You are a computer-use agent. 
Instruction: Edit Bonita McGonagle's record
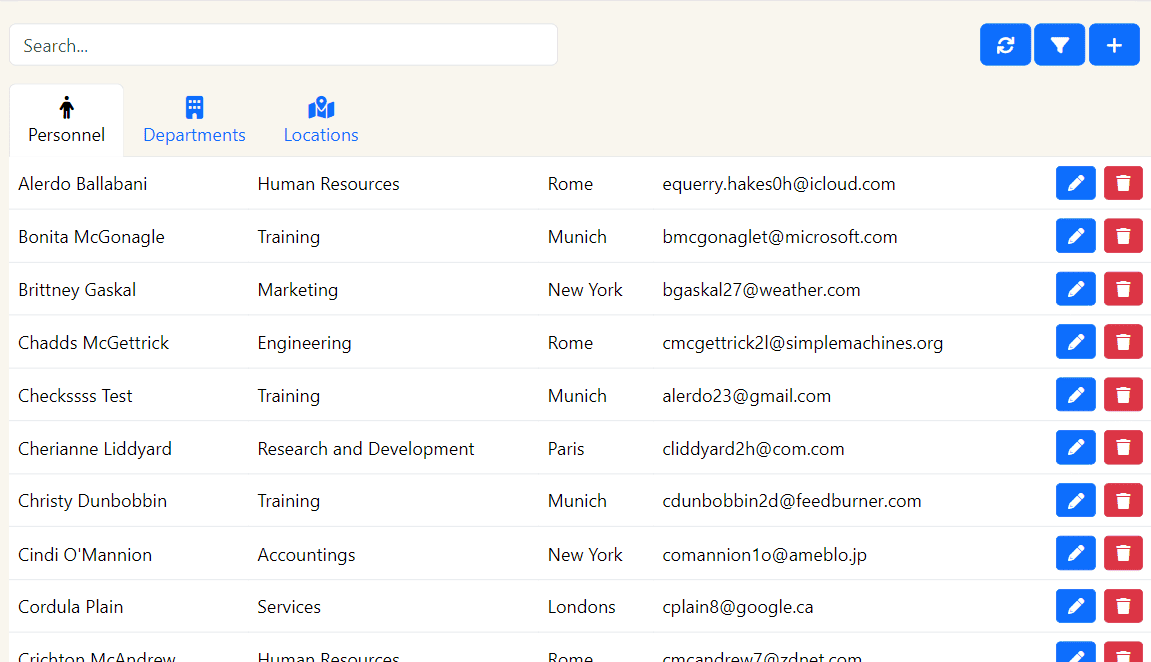pyautogui.click(x=1075, y=237)
